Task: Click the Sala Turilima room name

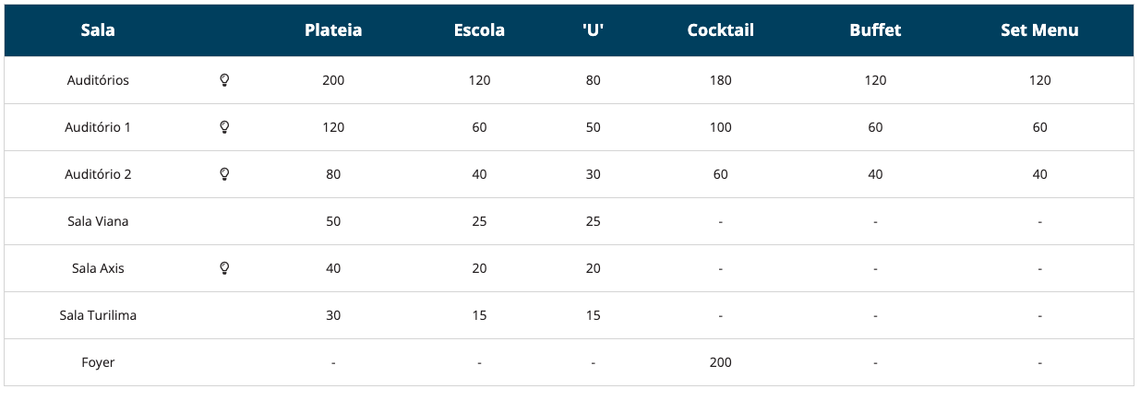Action: click(x=98, y=316)
